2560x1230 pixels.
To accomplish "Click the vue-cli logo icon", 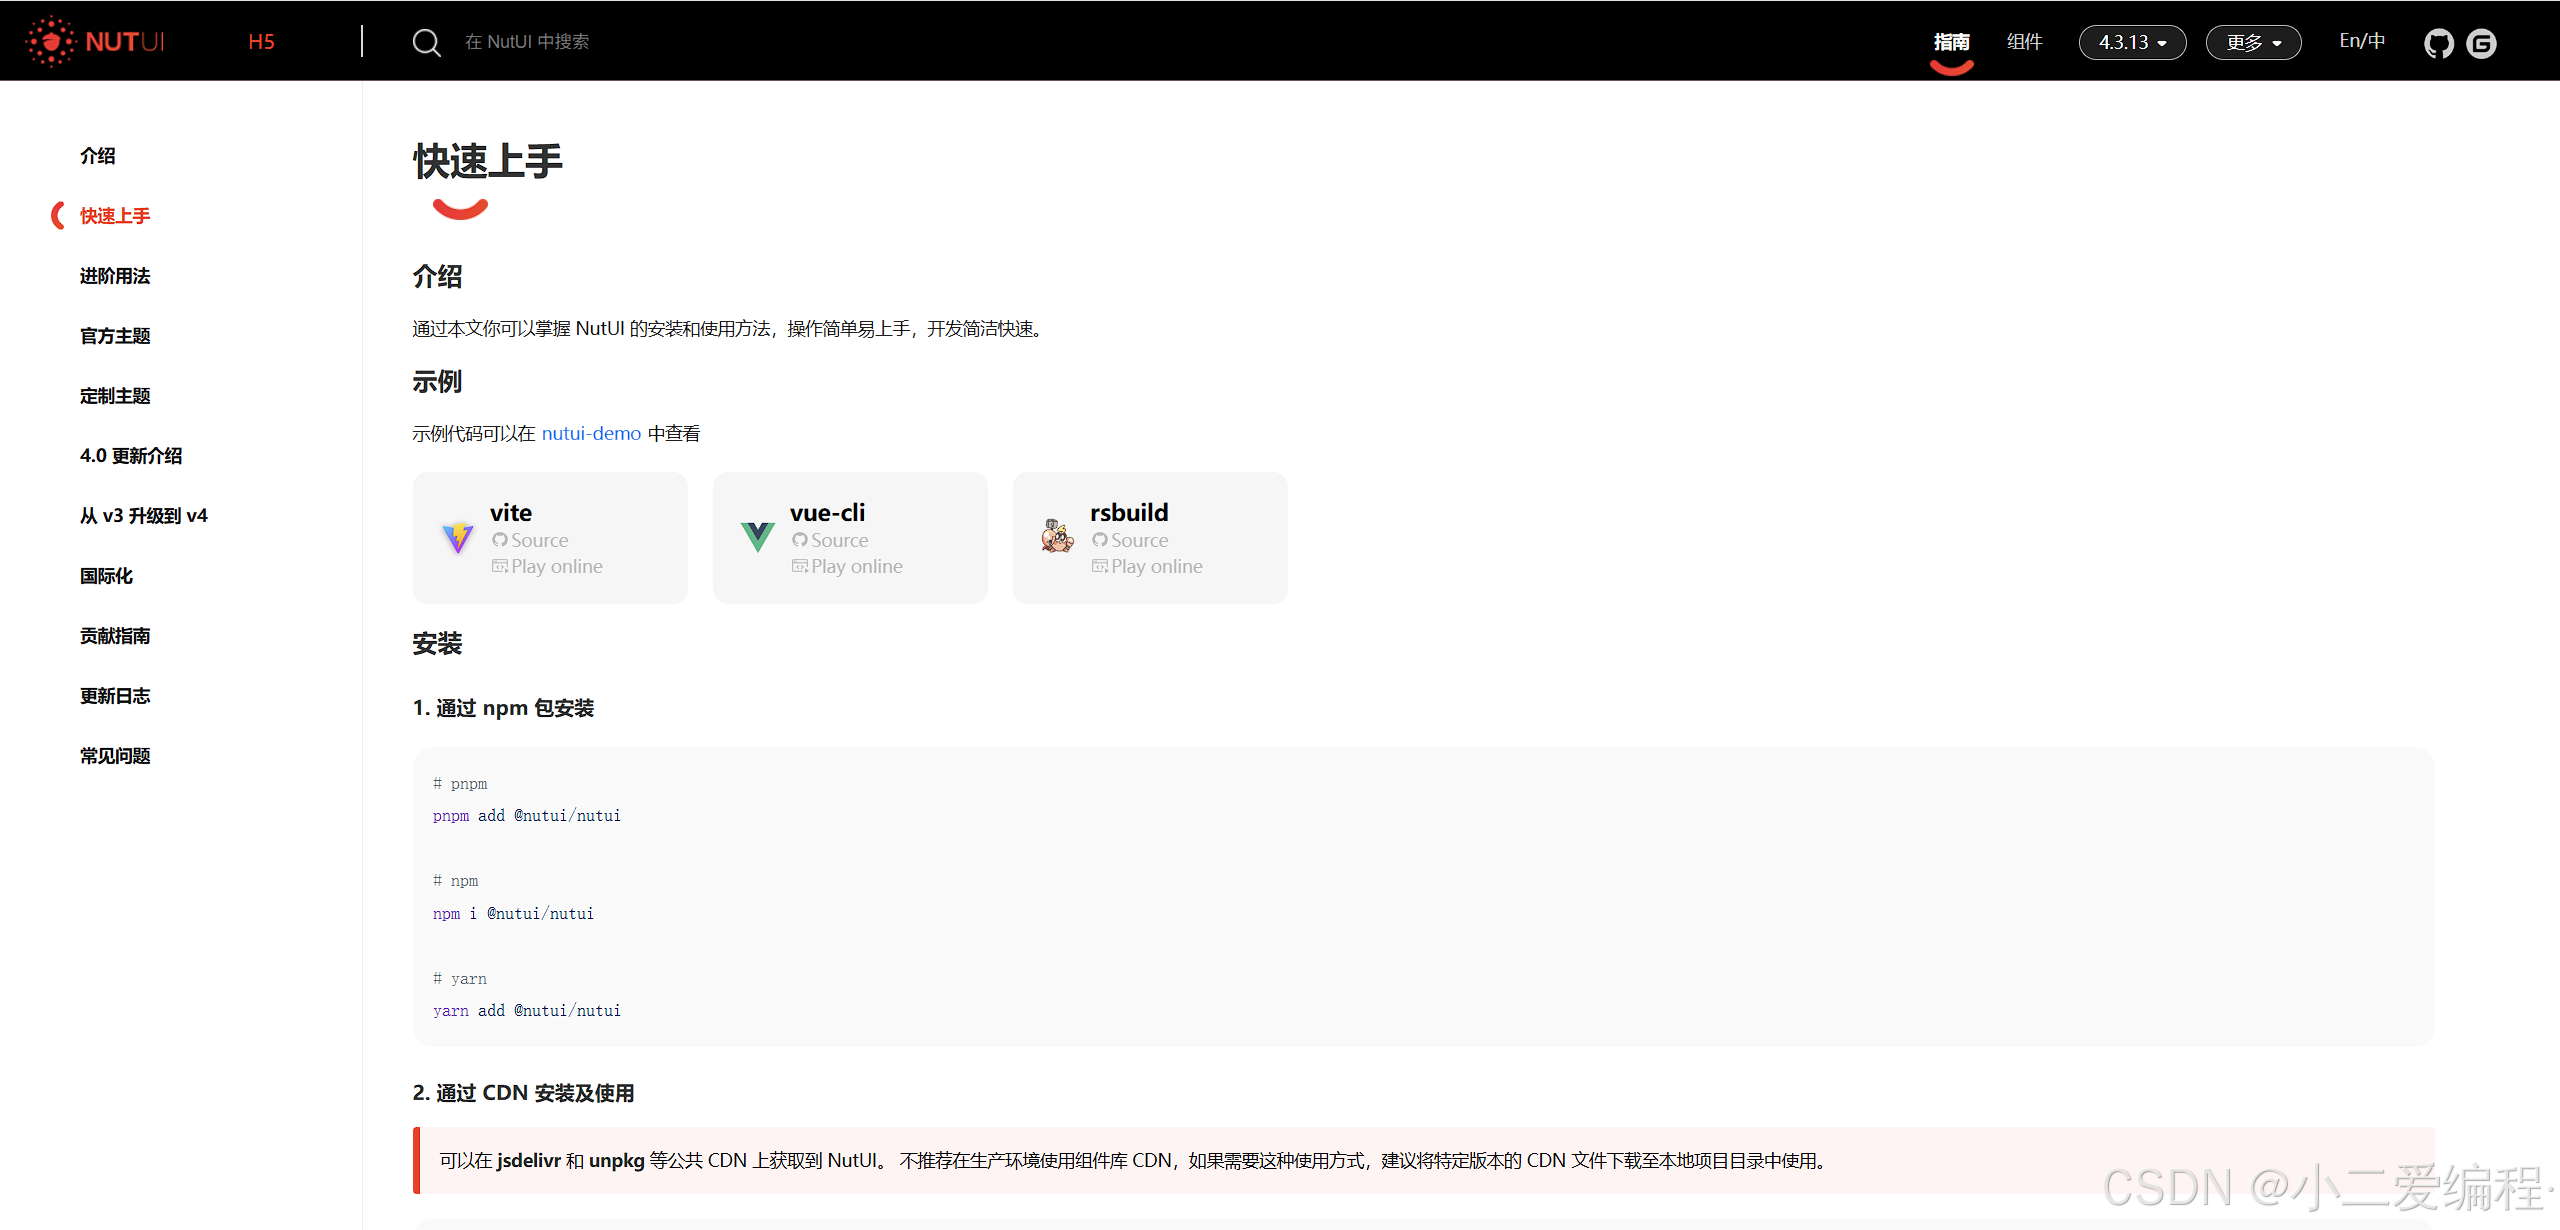I will click(x=757, y=538).
